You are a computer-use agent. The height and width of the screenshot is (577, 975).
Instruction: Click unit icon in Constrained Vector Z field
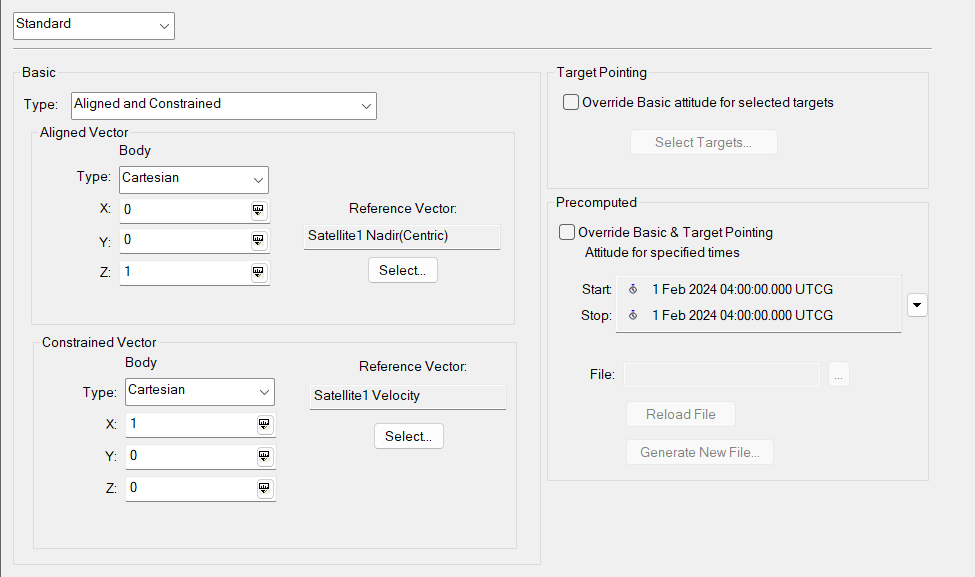264,488
